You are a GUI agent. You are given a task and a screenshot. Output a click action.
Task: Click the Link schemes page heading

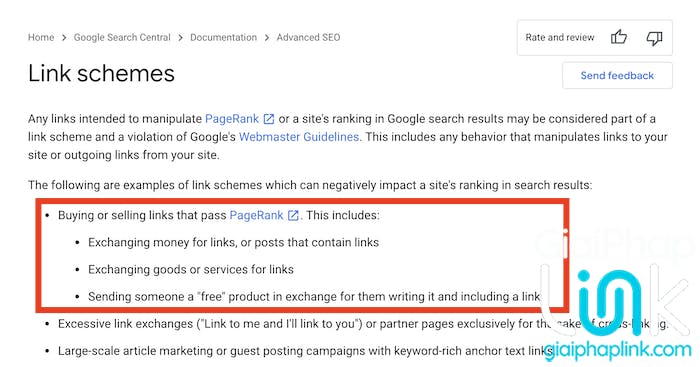[x=101, y=73]
